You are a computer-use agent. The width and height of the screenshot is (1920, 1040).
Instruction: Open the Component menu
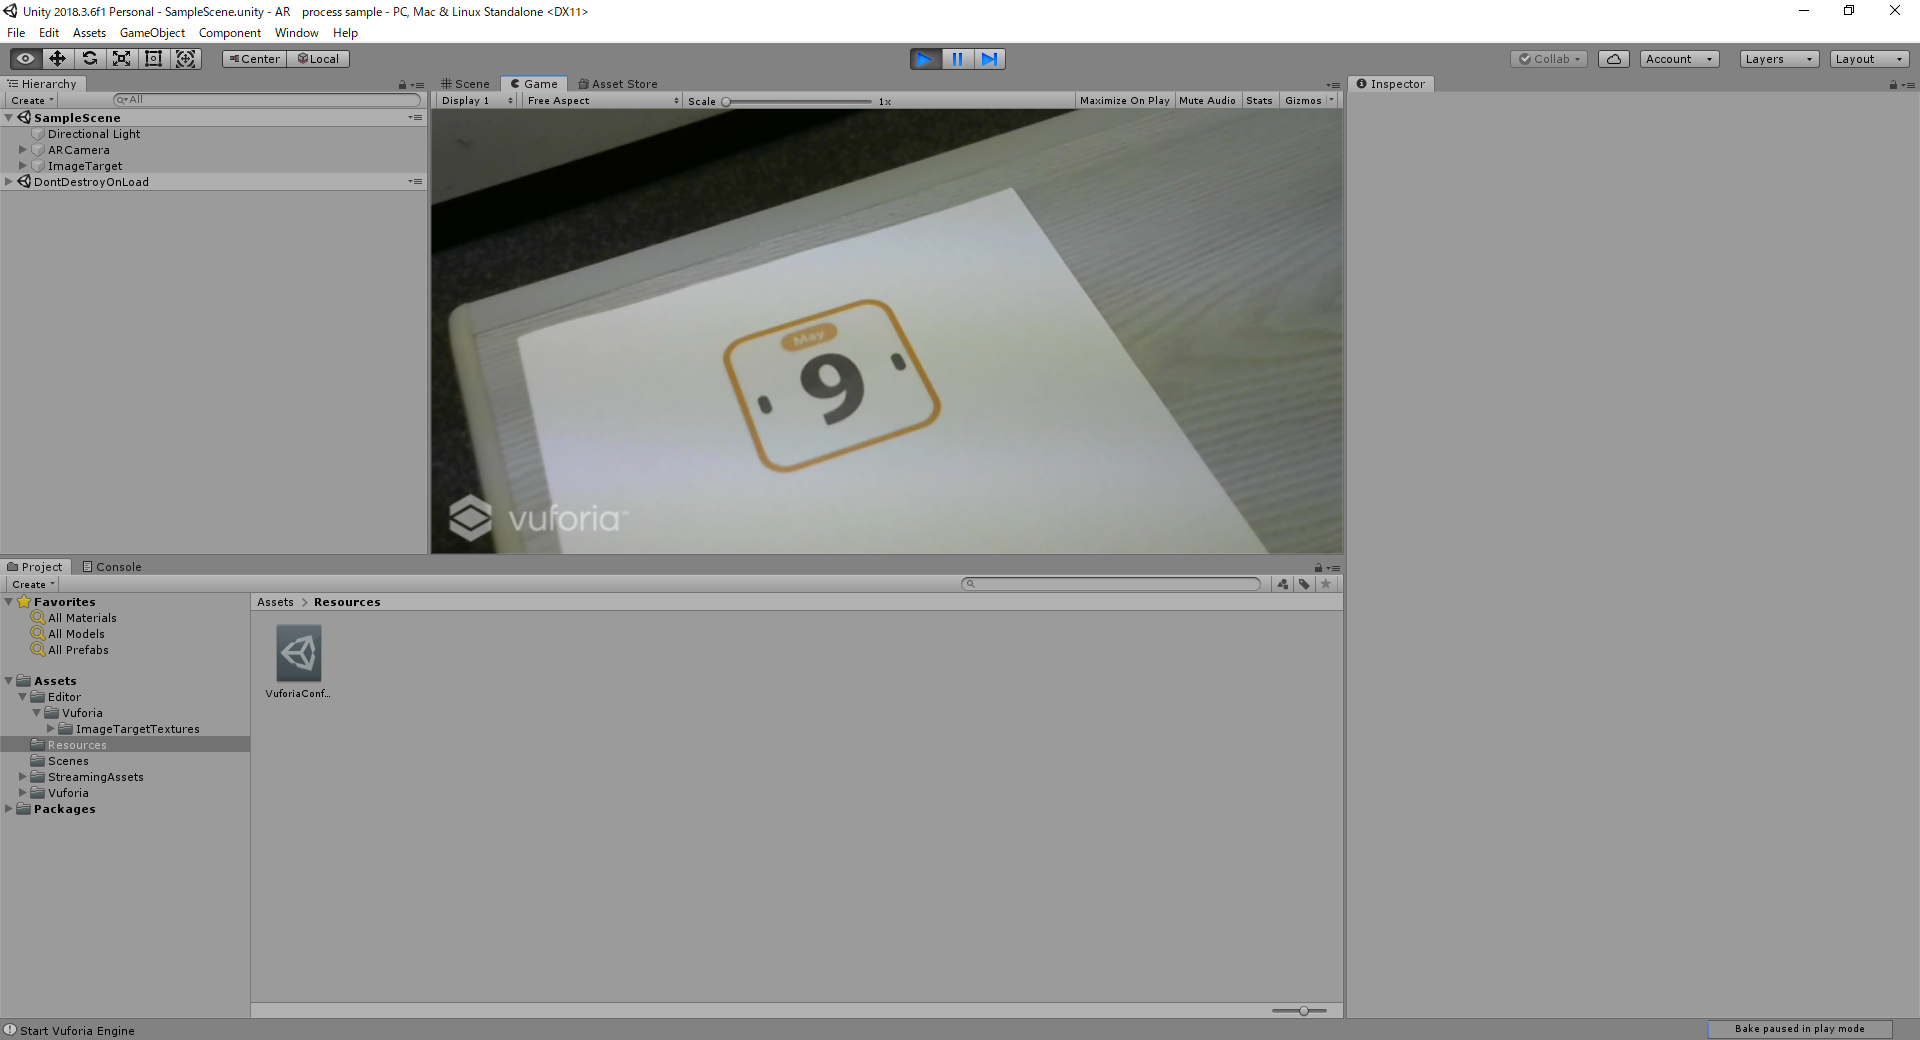[x=230, y=33]
